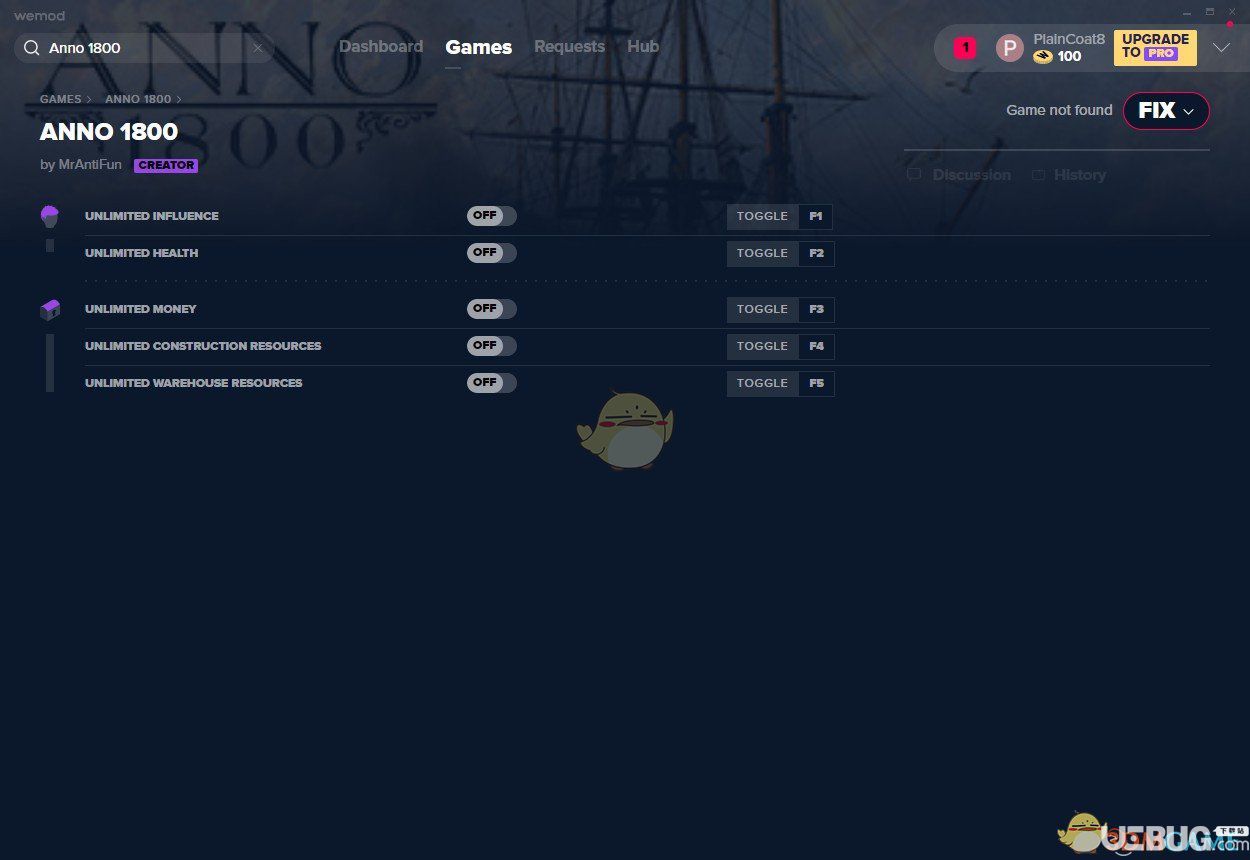
Task: Click the MrAntiFun creator name
Action: [x=90, y=165]
